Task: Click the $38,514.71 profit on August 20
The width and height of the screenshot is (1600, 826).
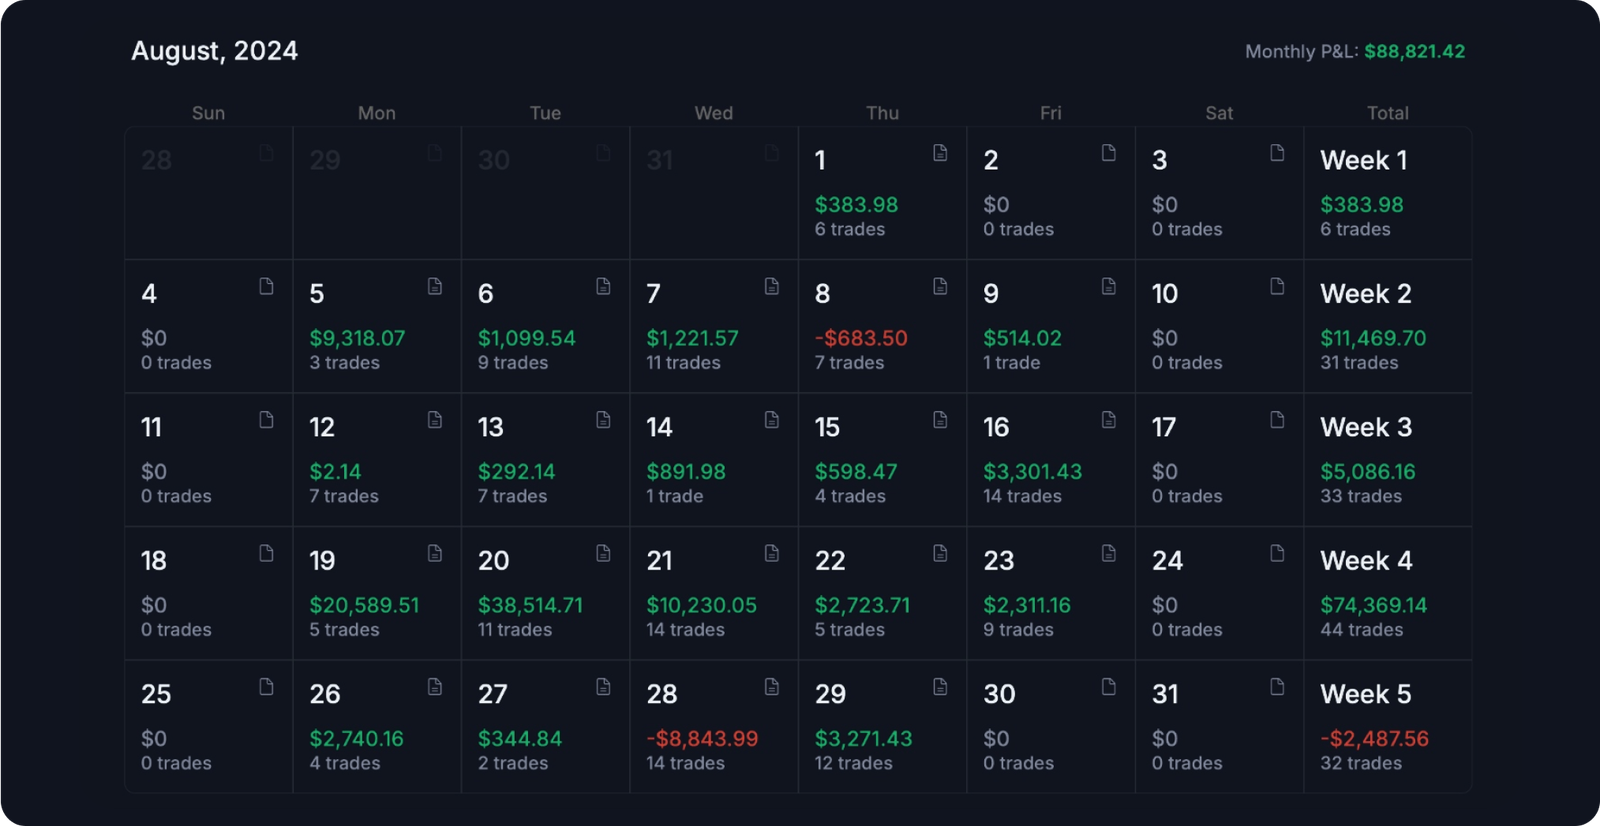Action: click(530, 605)
